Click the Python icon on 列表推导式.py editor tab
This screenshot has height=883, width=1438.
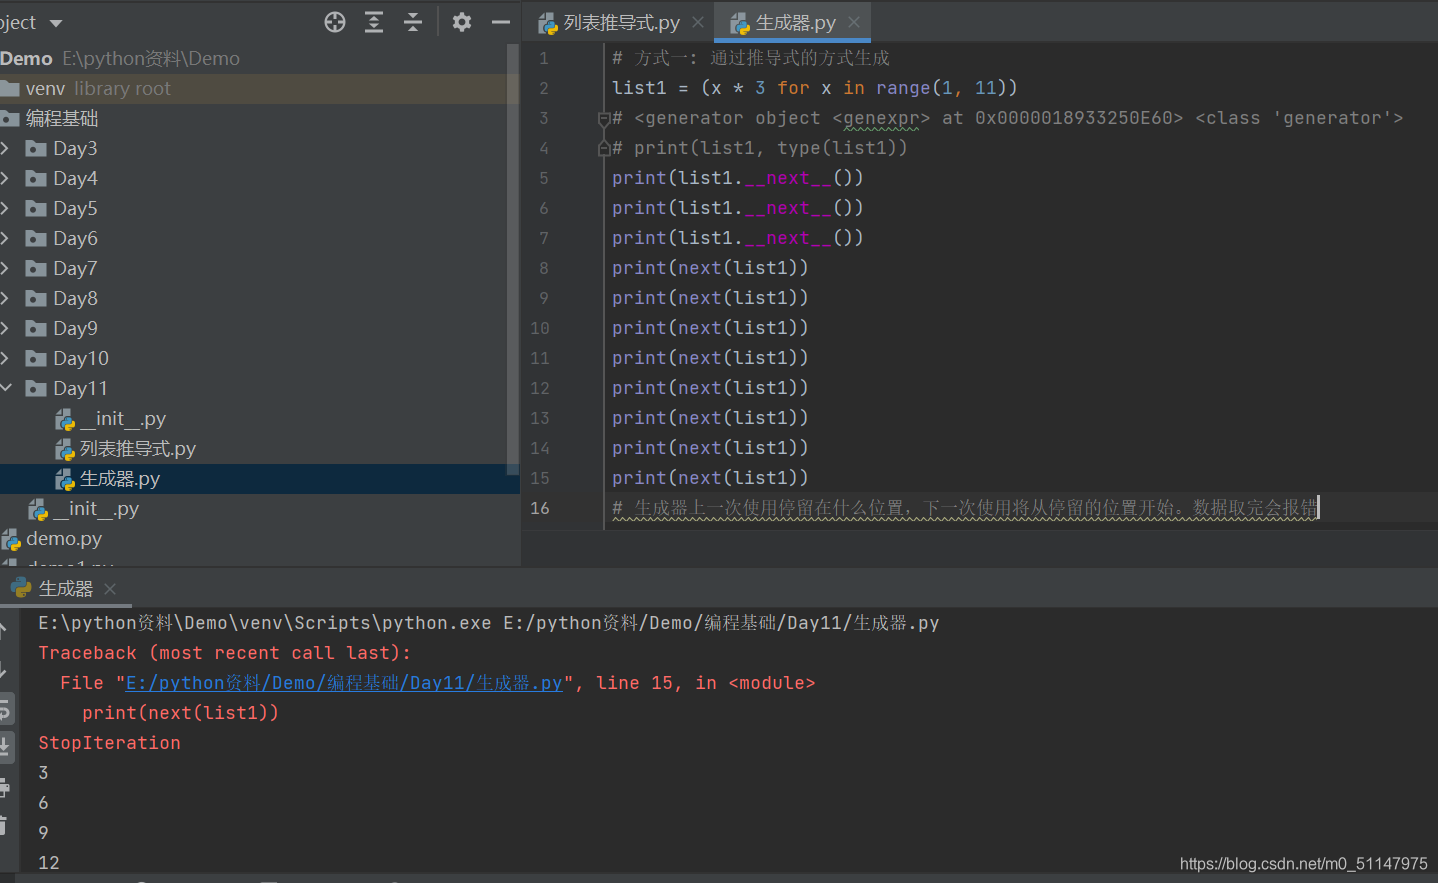point(548,23)
